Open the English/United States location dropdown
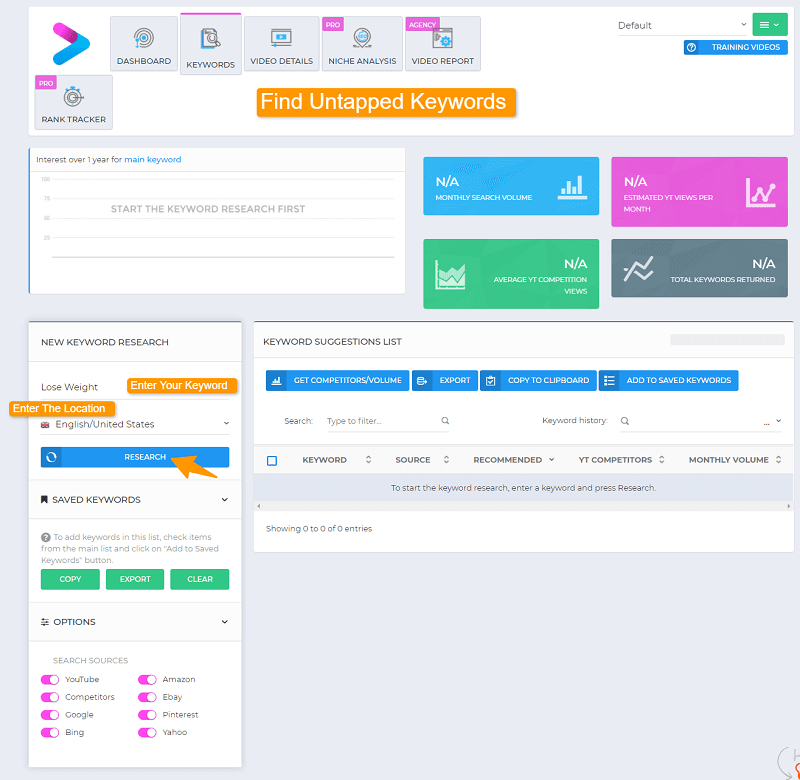 click(x=134, y=424)
